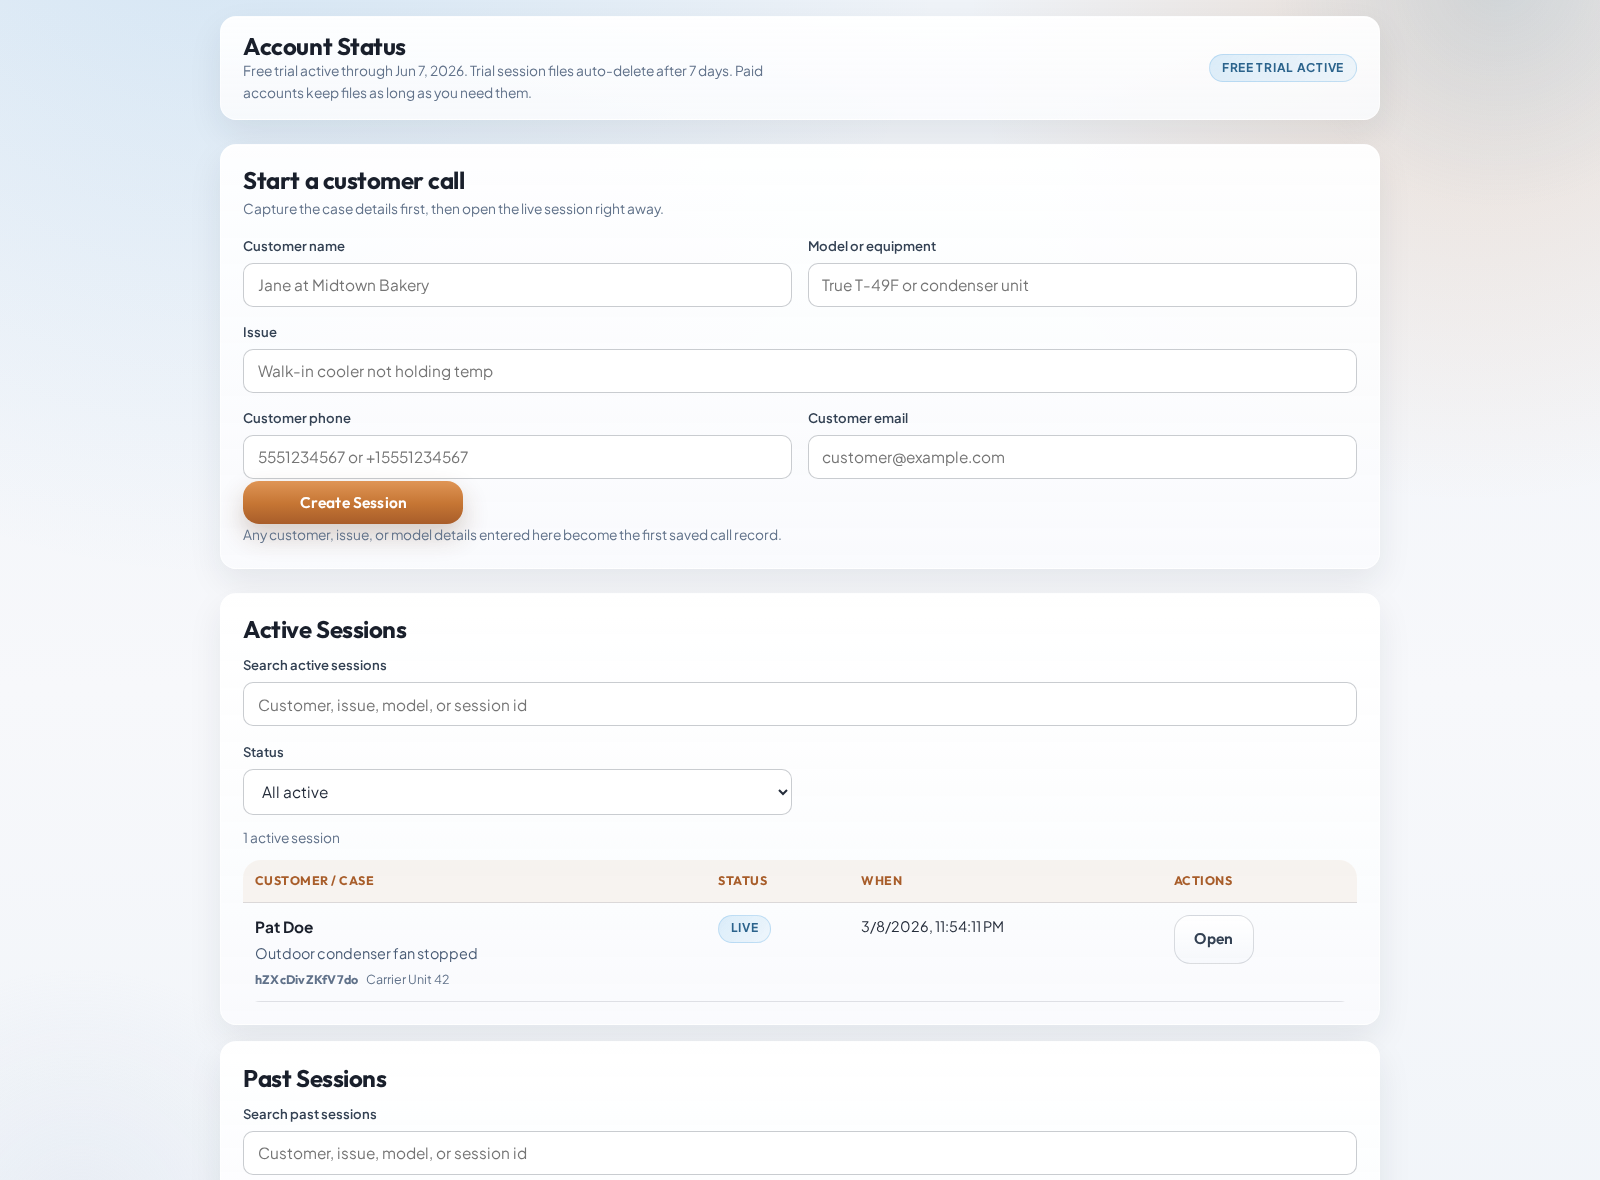This screenshot has height=1180, width=1600.
Task: Click the FREE TRIAL ACTIVE badge
Action: [1282, 67]
